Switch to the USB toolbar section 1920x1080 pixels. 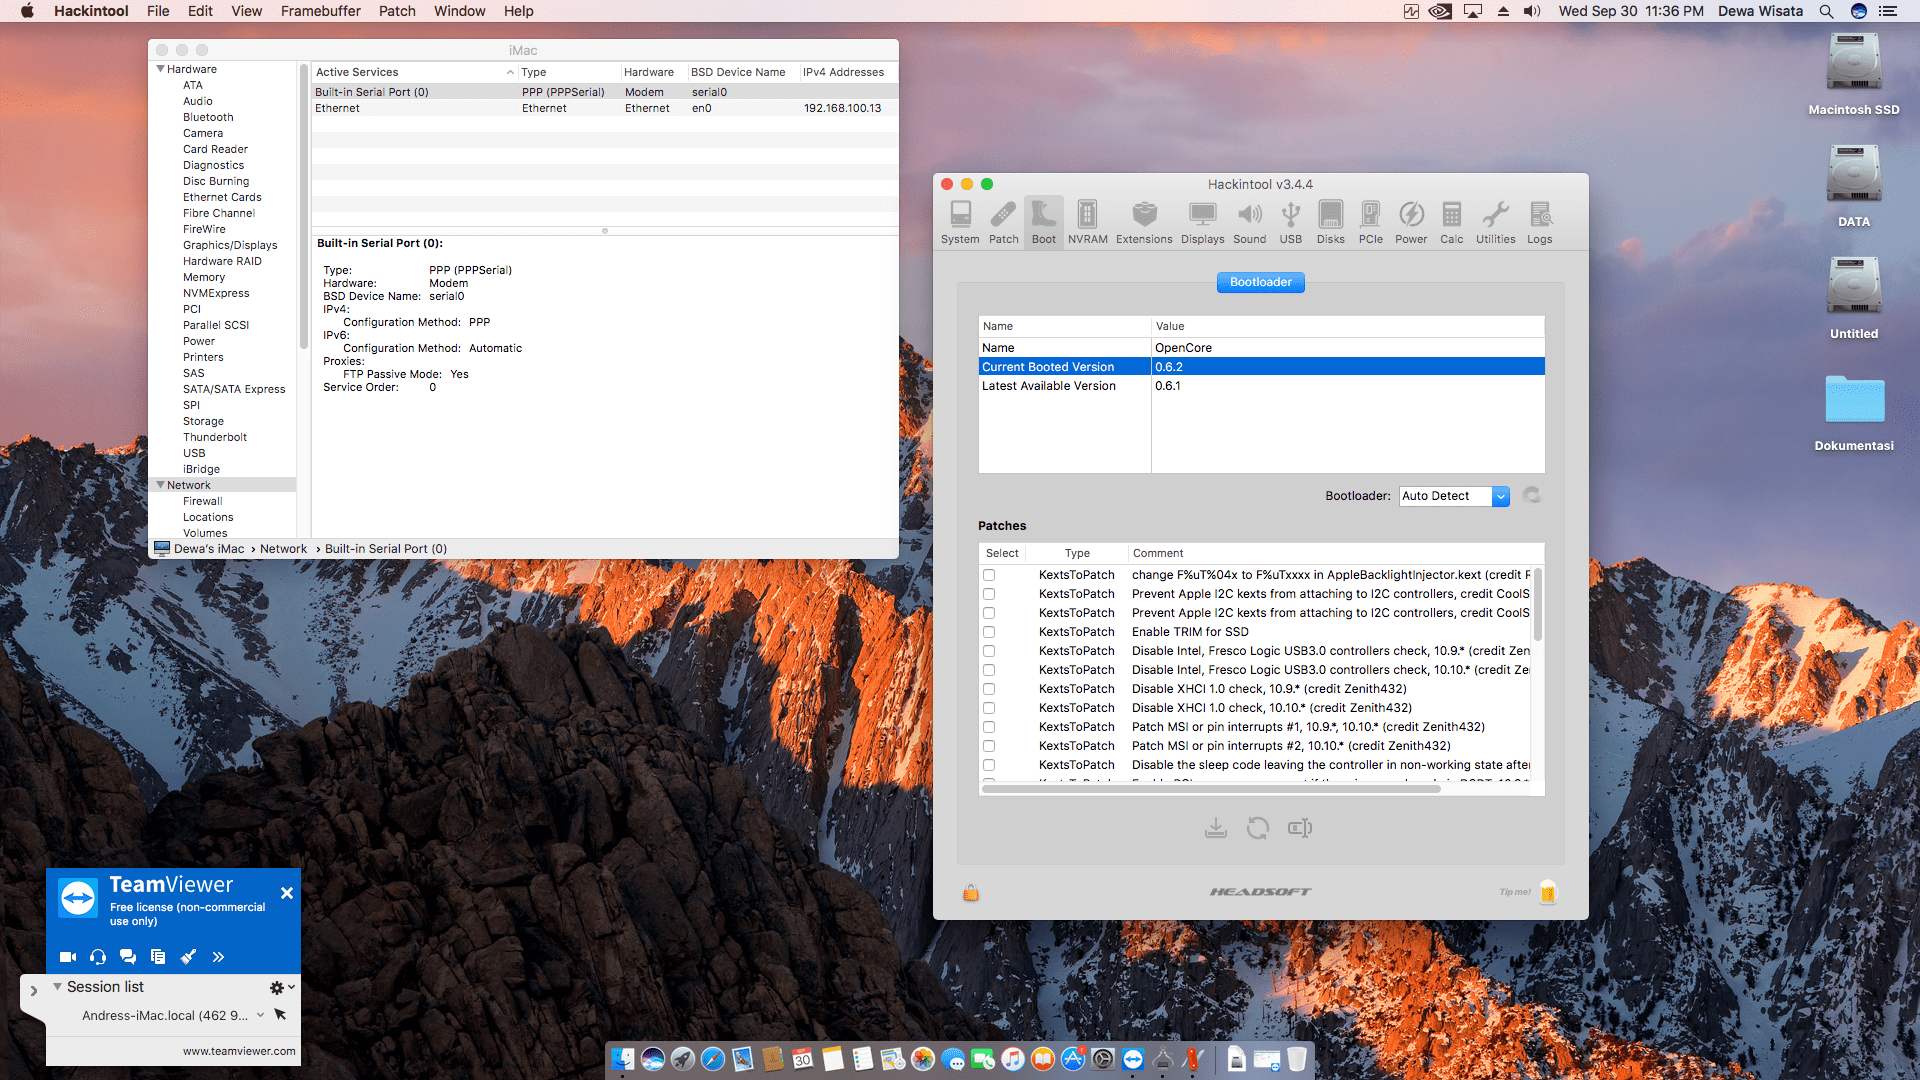point(1291,221)
